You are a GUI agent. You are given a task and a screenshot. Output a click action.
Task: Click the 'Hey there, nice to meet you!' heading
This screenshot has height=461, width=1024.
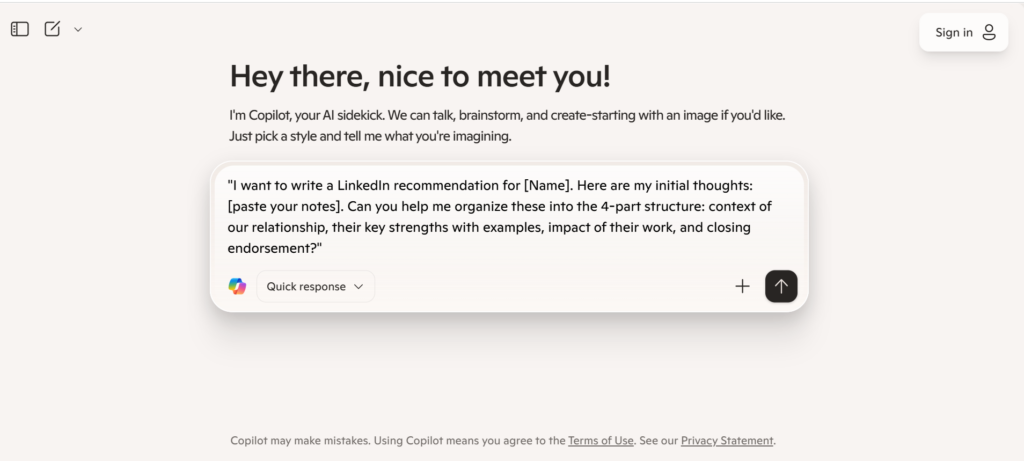[x=420, y=76]
